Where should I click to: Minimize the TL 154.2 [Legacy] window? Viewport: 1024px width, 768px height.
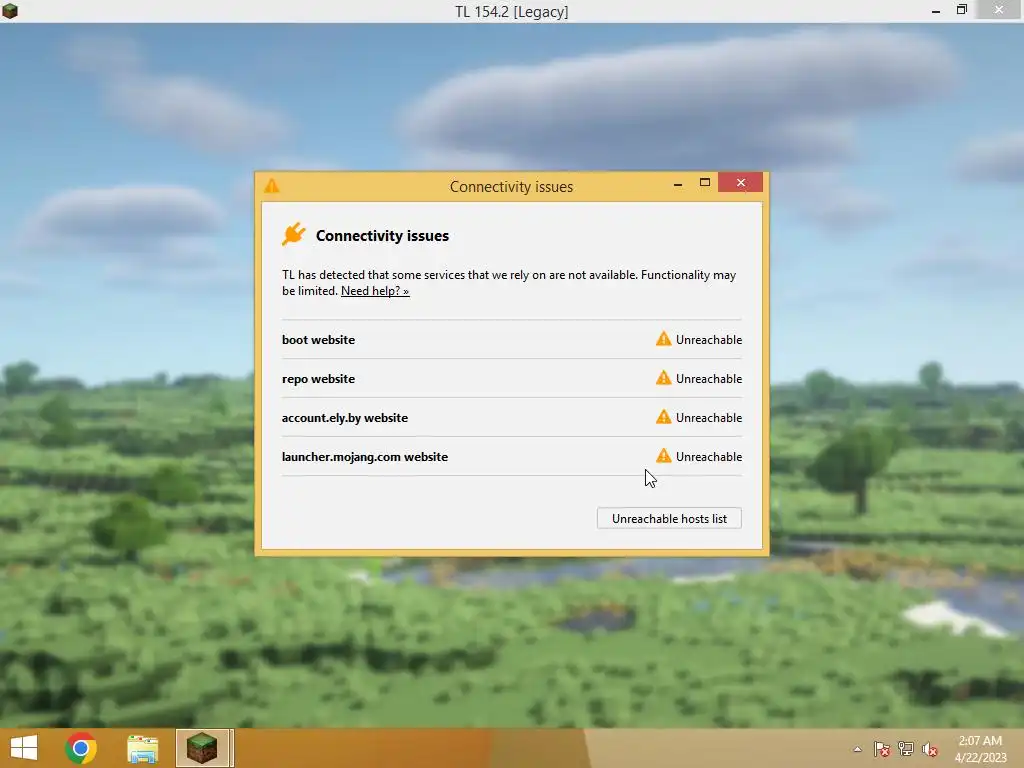[x=936, y=10]
